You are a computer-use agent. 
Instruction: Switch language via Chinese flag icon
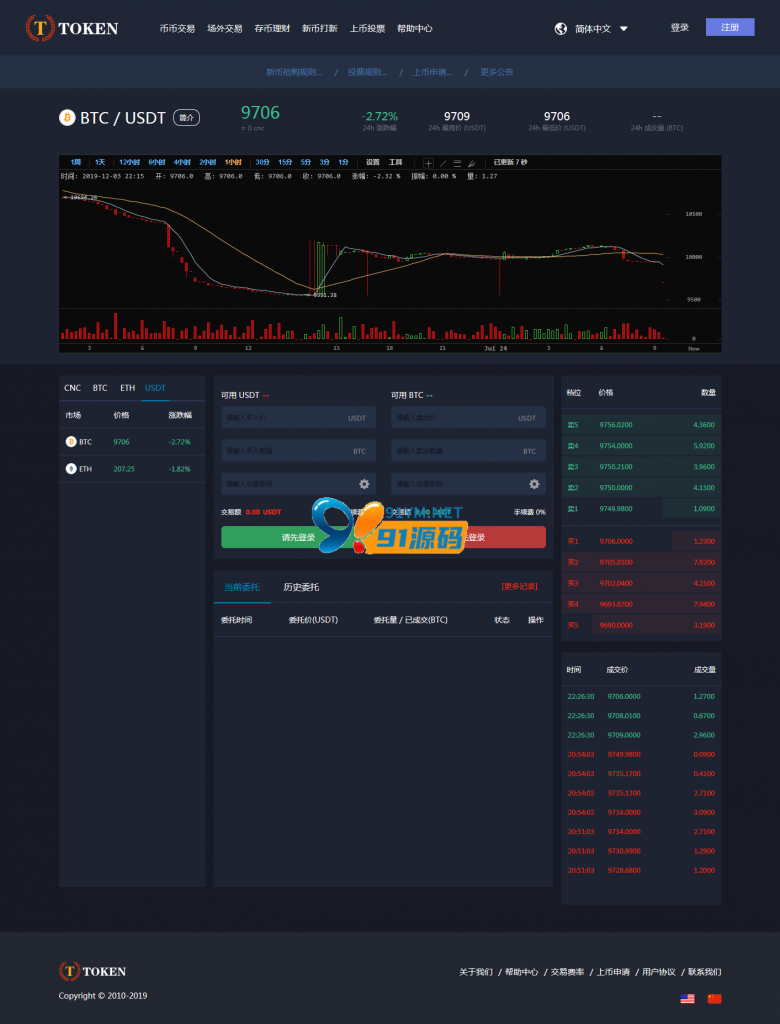(715, 999)
